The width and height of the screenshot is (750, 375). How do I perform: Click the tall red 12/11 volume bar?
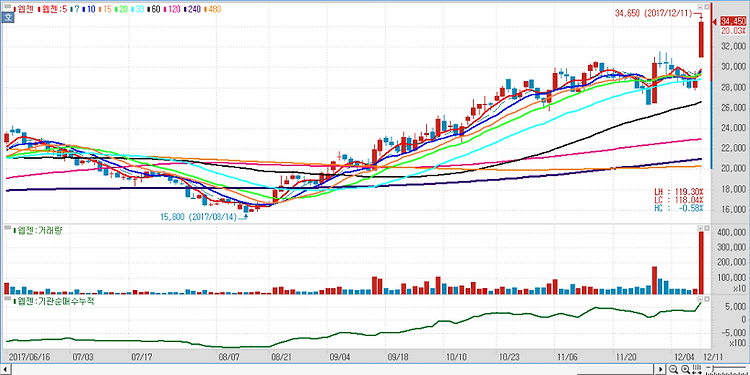[x=701, y=263]
